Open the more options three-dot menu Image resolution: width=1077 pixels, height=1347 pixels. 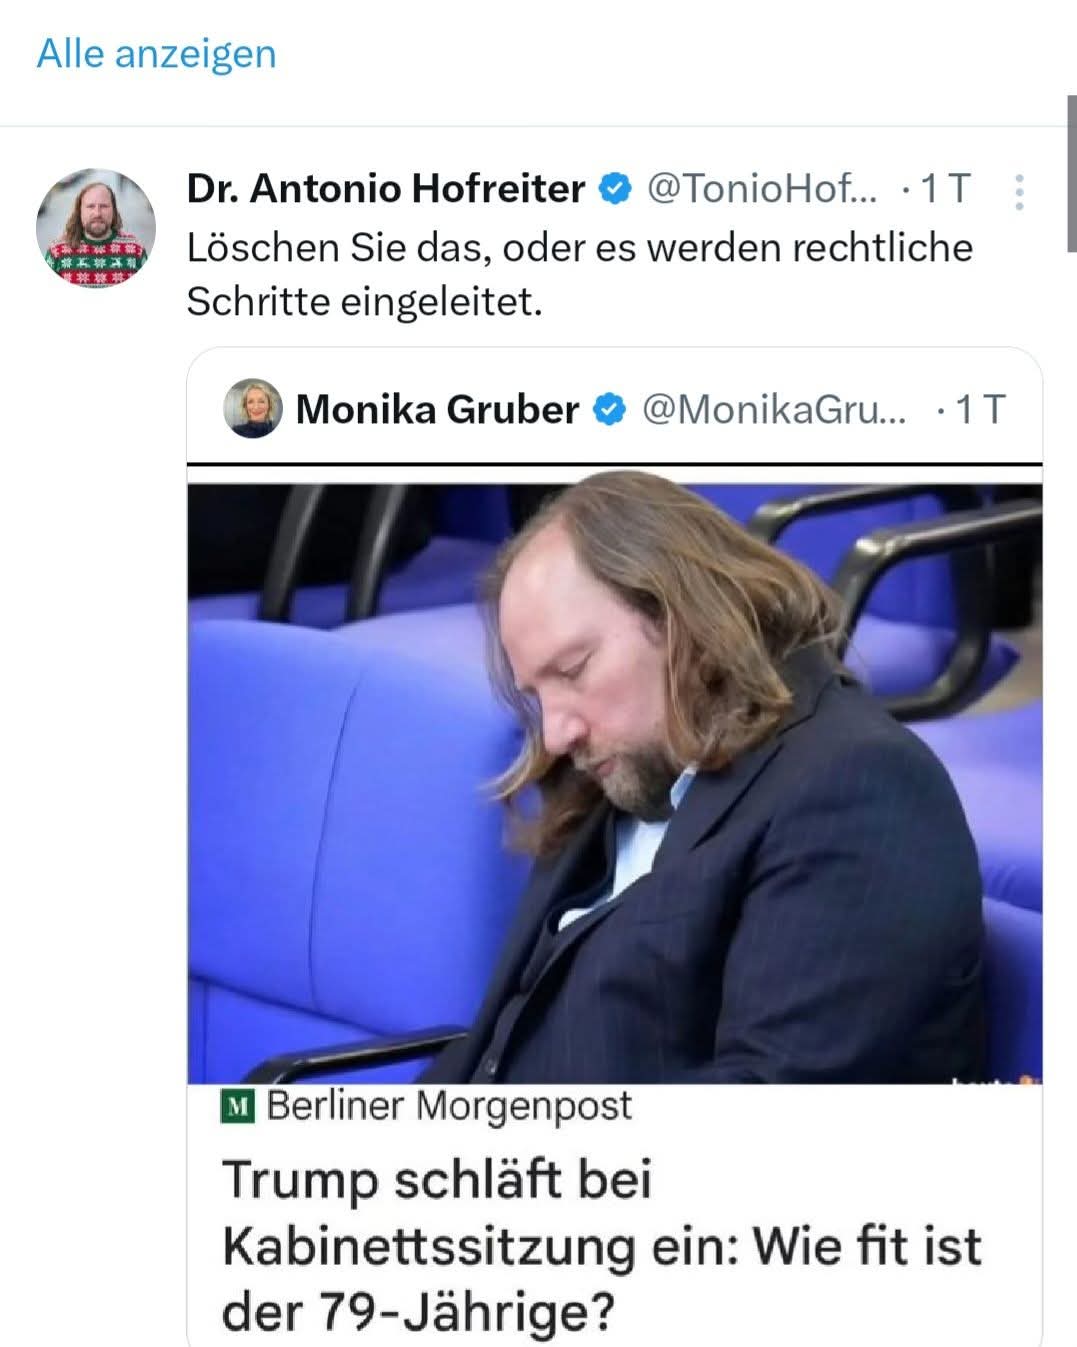pos(1019,192)
